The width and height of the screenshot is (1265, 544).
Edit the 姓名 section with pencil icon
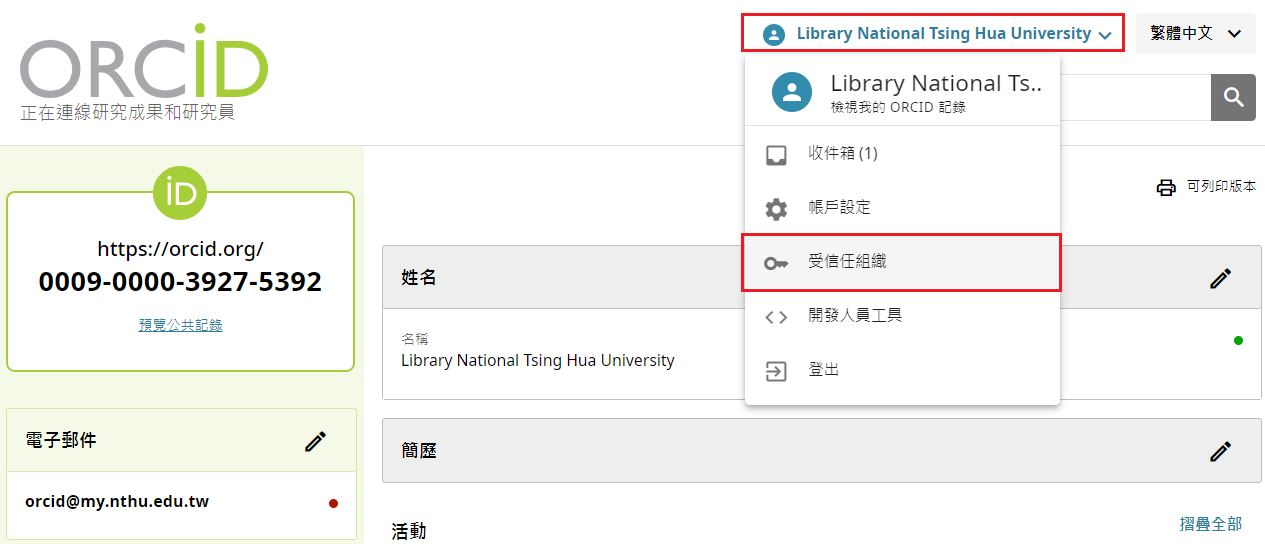(x=1220, y=278)
